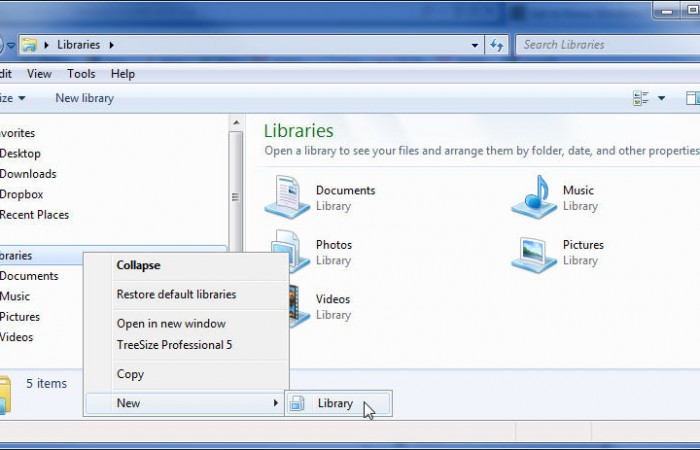The width and height of the screenshot is (700, 450).
Task: Toggle the preview pane icon
Action: (692, 98)
